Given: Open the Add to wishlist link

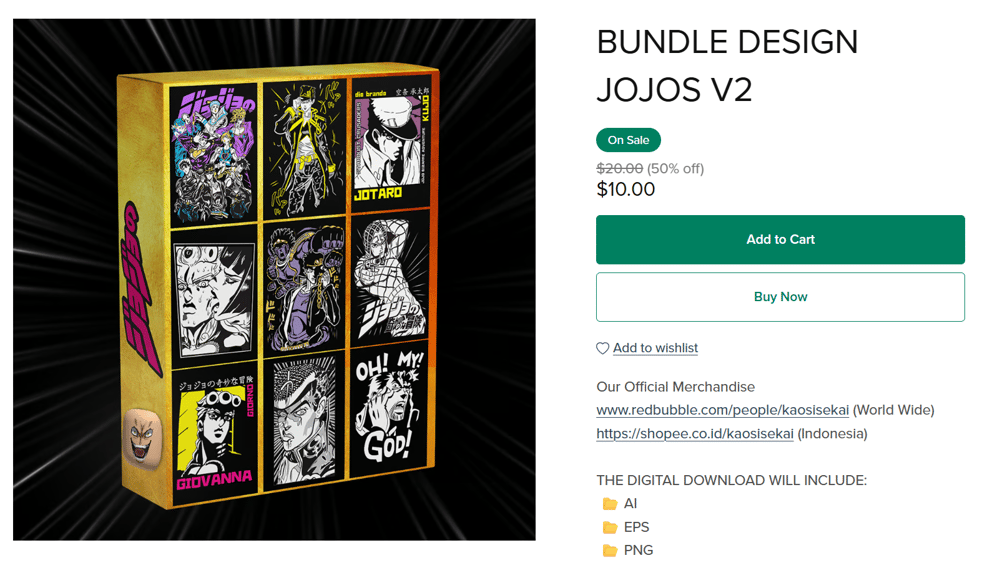Looking at the screenshot, I should coord(655,348).
